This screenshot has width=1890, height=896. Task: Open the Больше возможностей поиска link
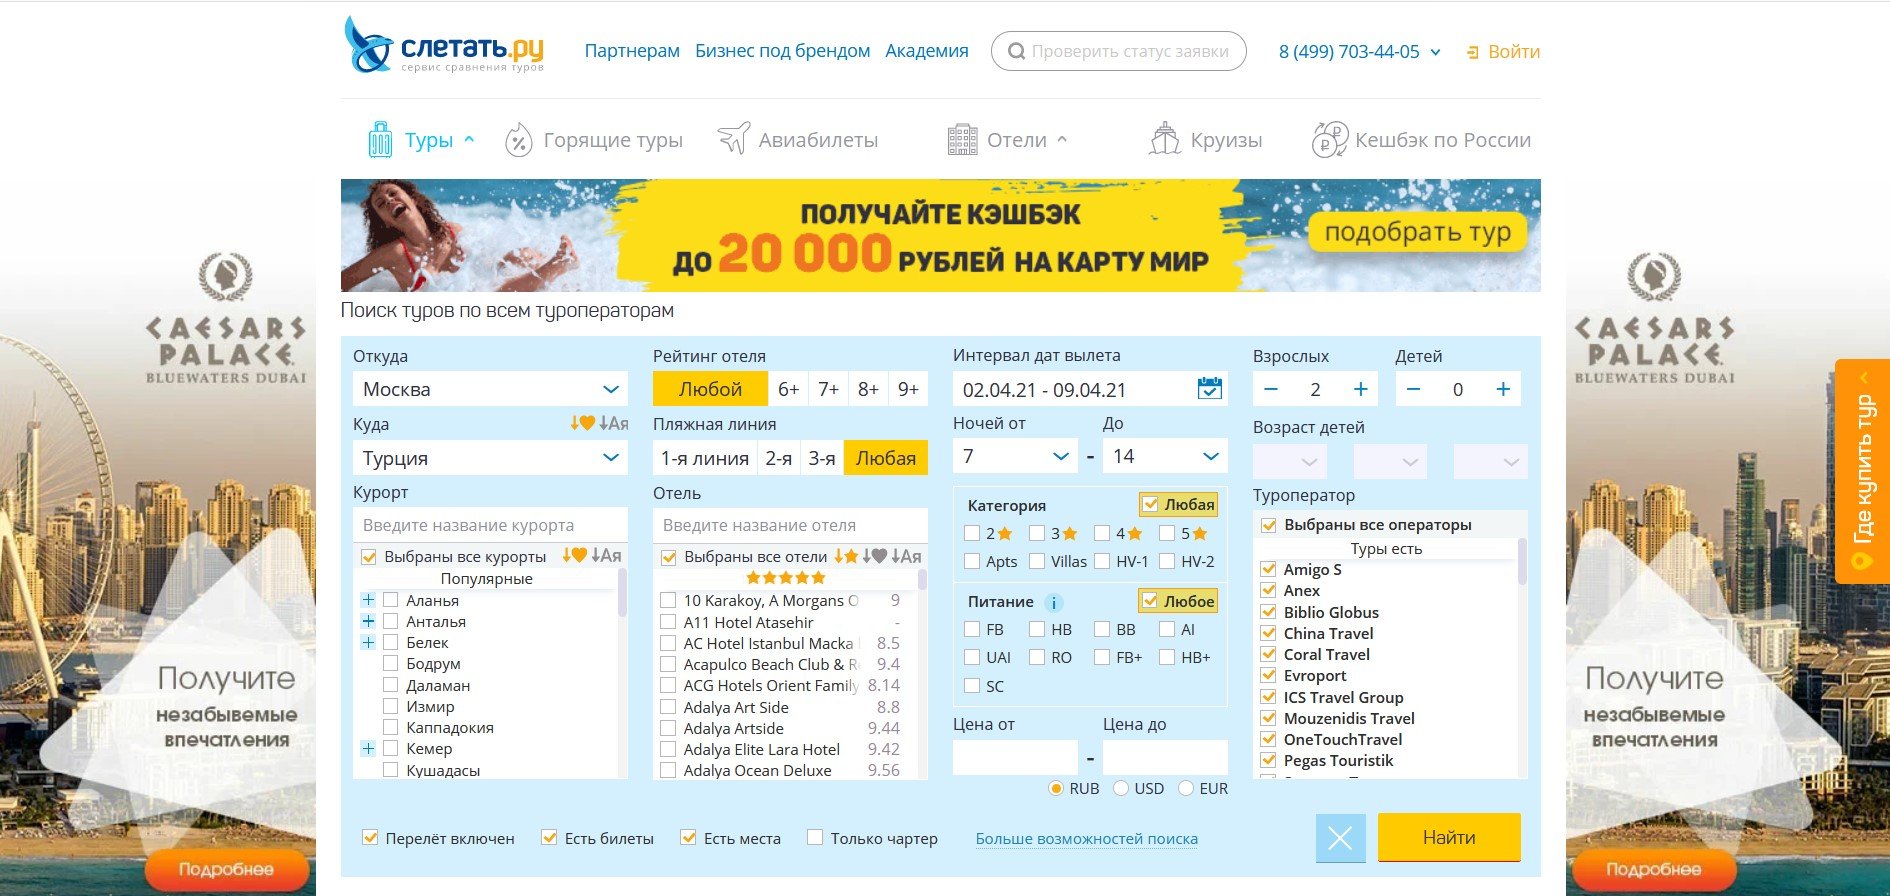(1086, 839)
